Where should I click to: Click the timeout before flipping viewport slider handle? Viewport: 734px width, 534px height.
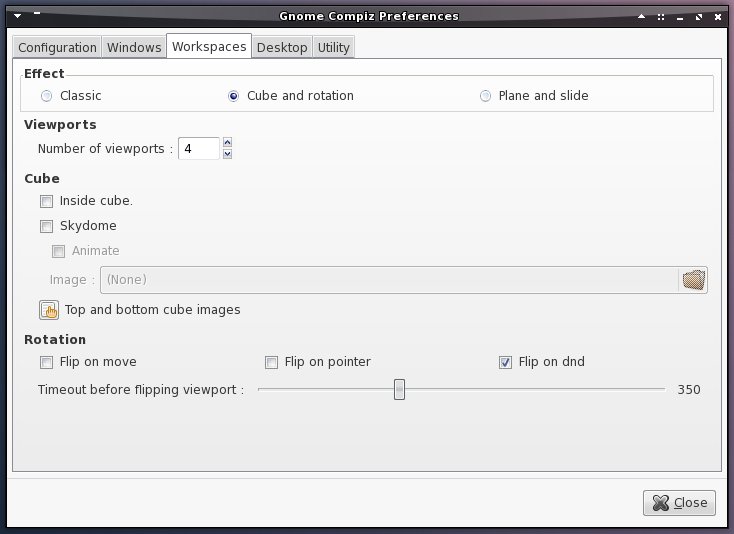(x=399, y=389)
